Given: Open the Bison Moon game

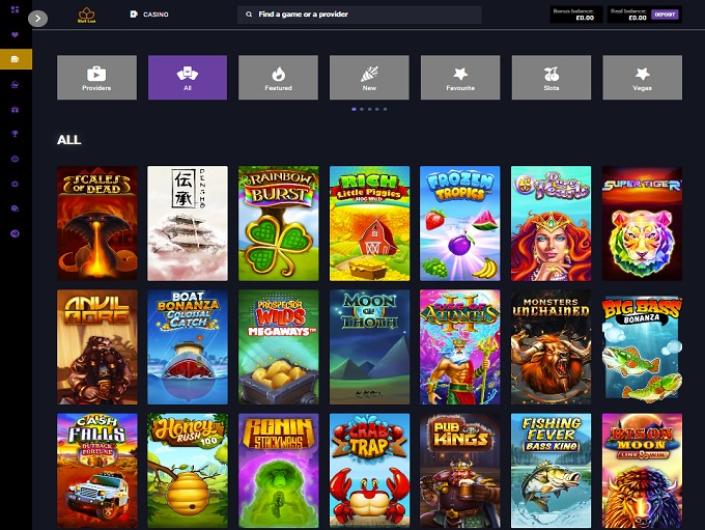Looking at the screenshot, I should (642, 471).
